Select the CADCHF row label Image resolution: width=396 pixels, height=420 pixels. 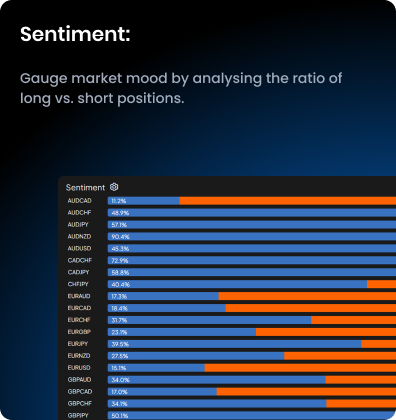pyautogui.click(x=80, y=260)
